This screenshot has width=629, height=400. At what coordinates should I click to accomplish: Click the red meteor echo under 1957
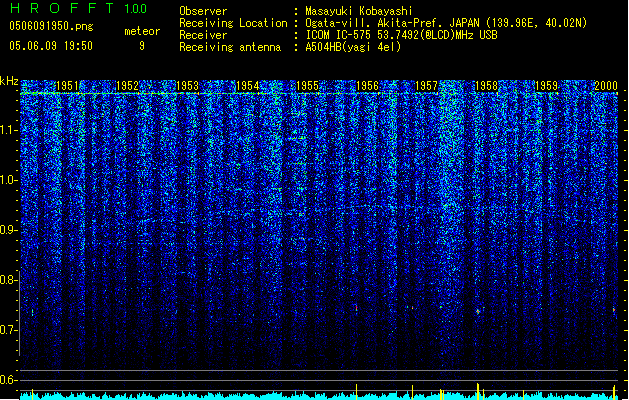(412, 308)
